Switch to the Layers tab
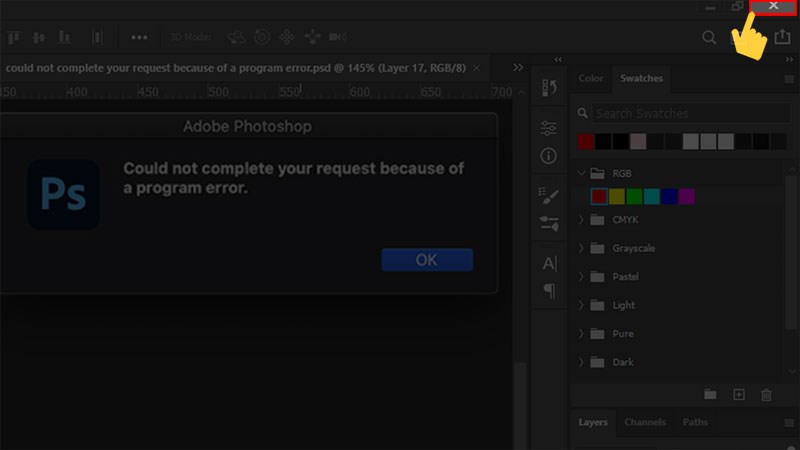 coord(593,422)
